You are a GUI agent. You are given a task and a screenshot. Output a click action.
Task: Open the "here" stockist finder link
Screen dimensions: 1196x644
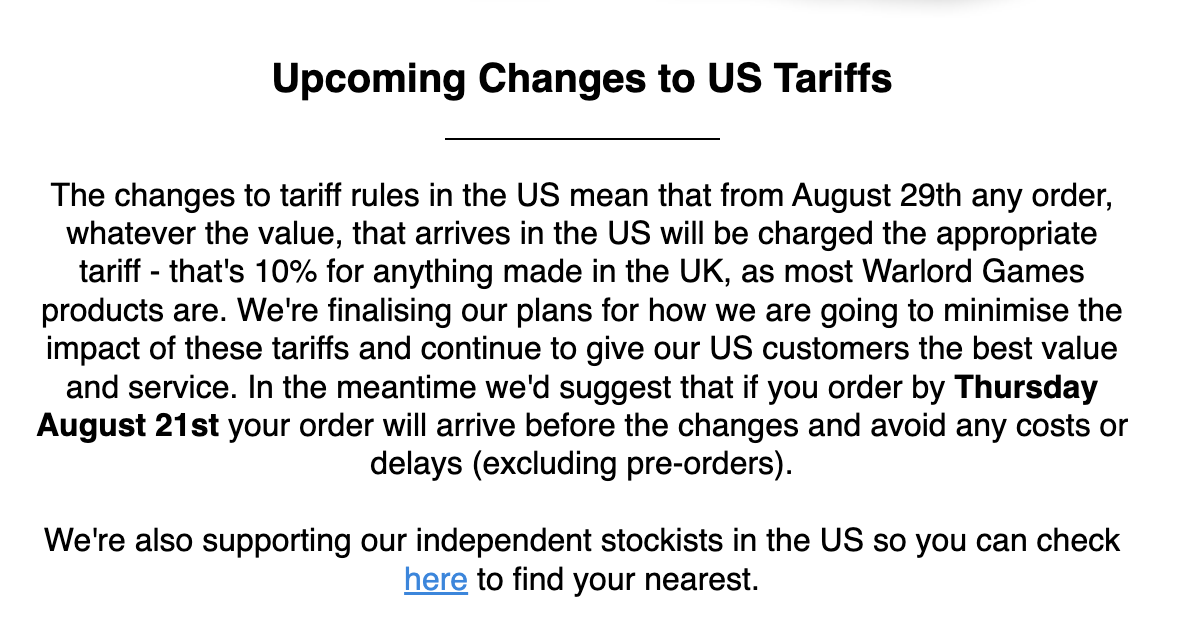pyautogui.click(x=435, y=579)
